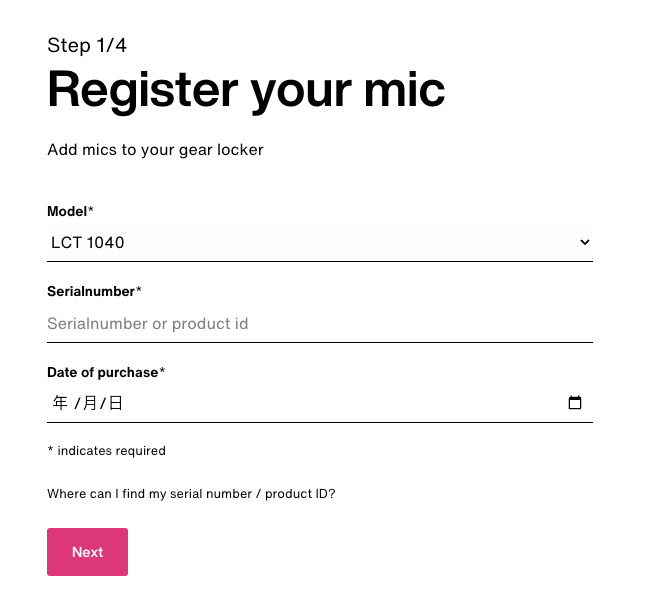Click the 'Step 1/4' progress text

click(x=87, y=45)
